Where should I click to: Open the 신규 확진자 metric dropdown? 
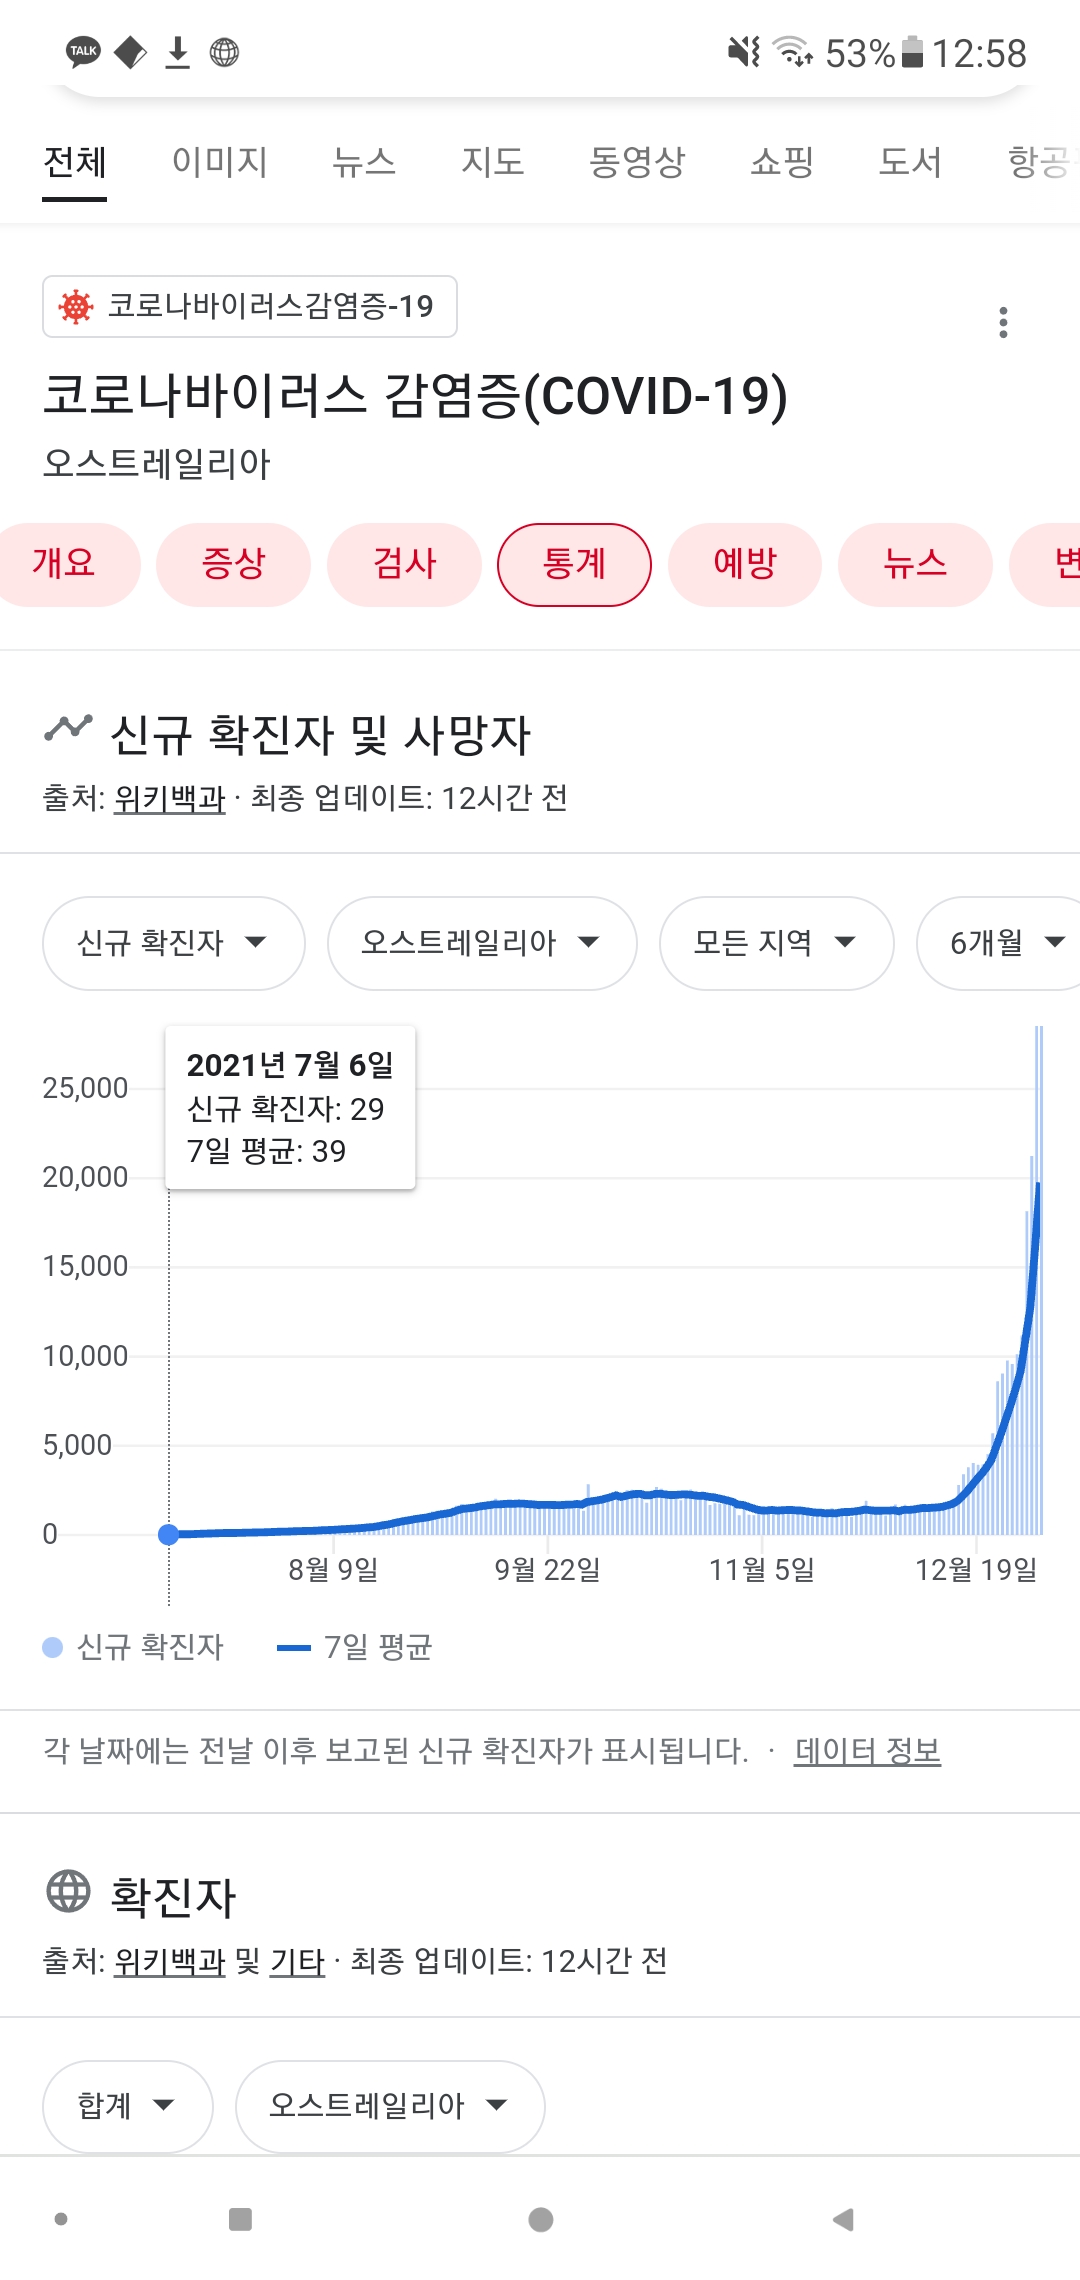coord(173,942)
